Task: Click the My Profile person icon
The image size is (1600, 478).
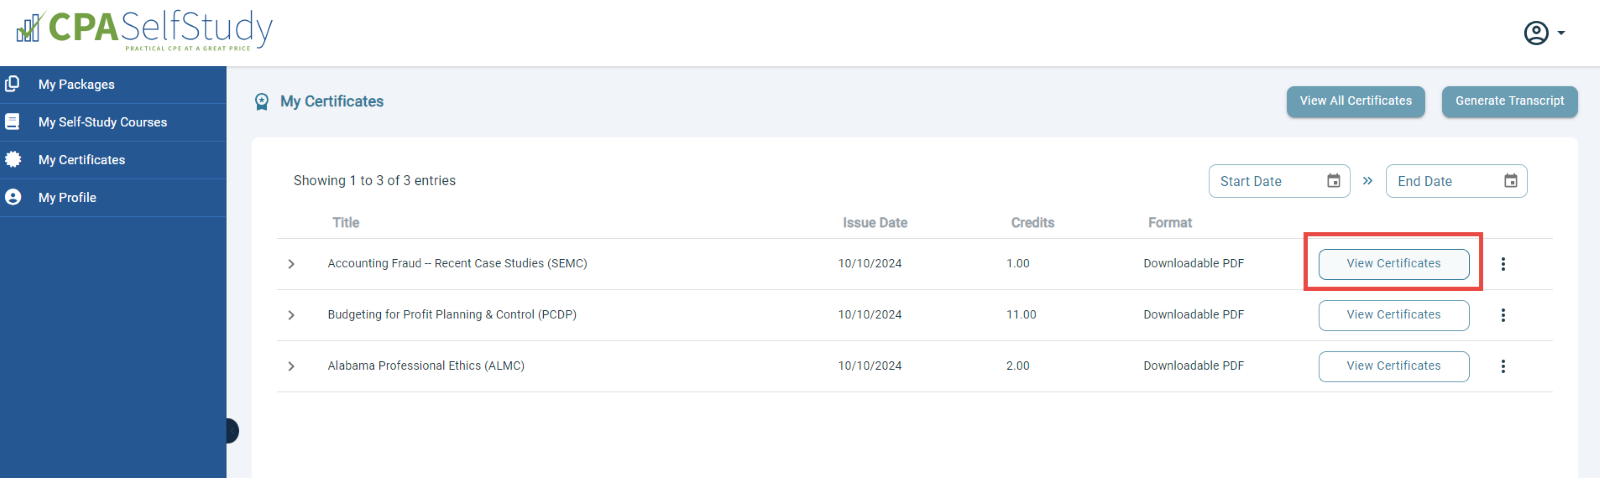Action: point(13,197)
